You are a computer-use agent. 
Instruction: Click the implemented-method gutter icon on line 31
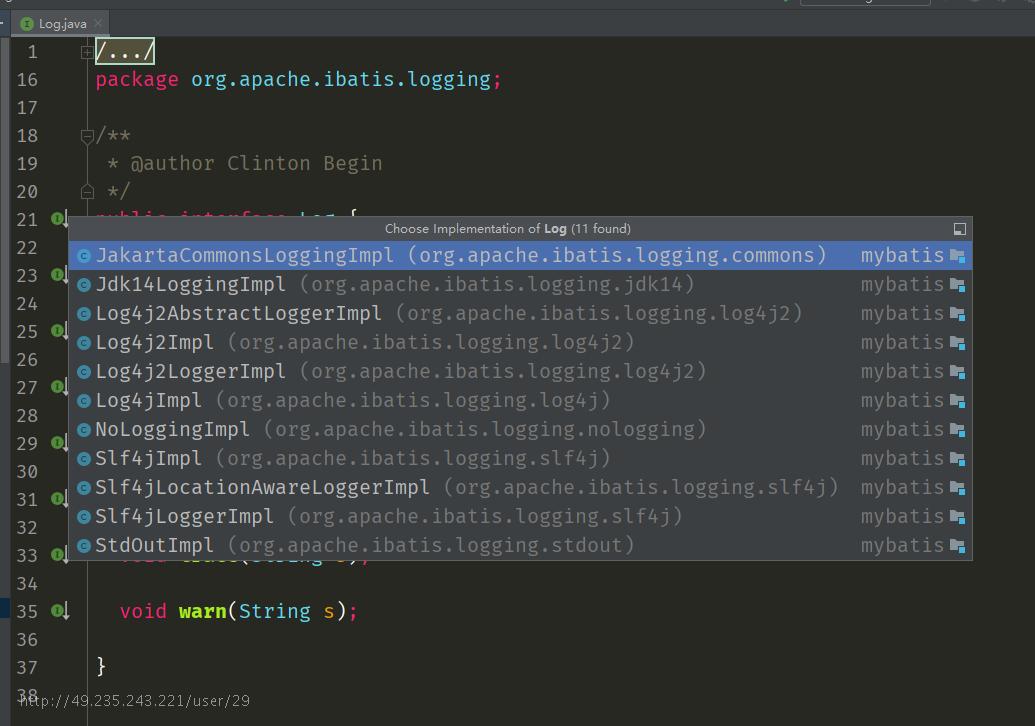[x=59, y=499]
